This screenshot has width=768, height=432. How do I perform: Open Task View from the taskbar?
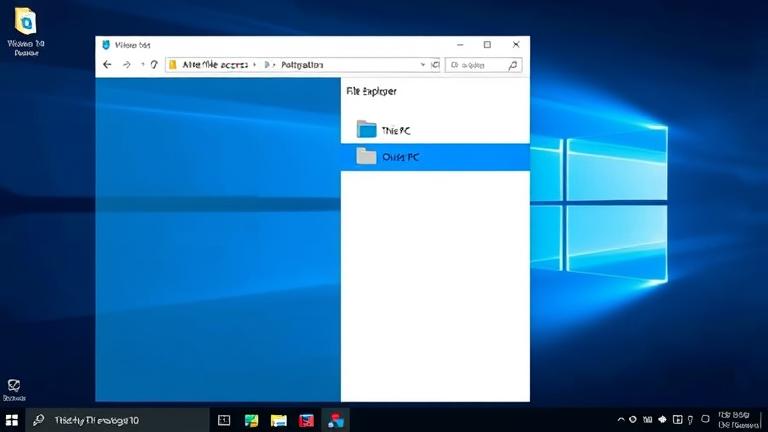pos(224,420)
